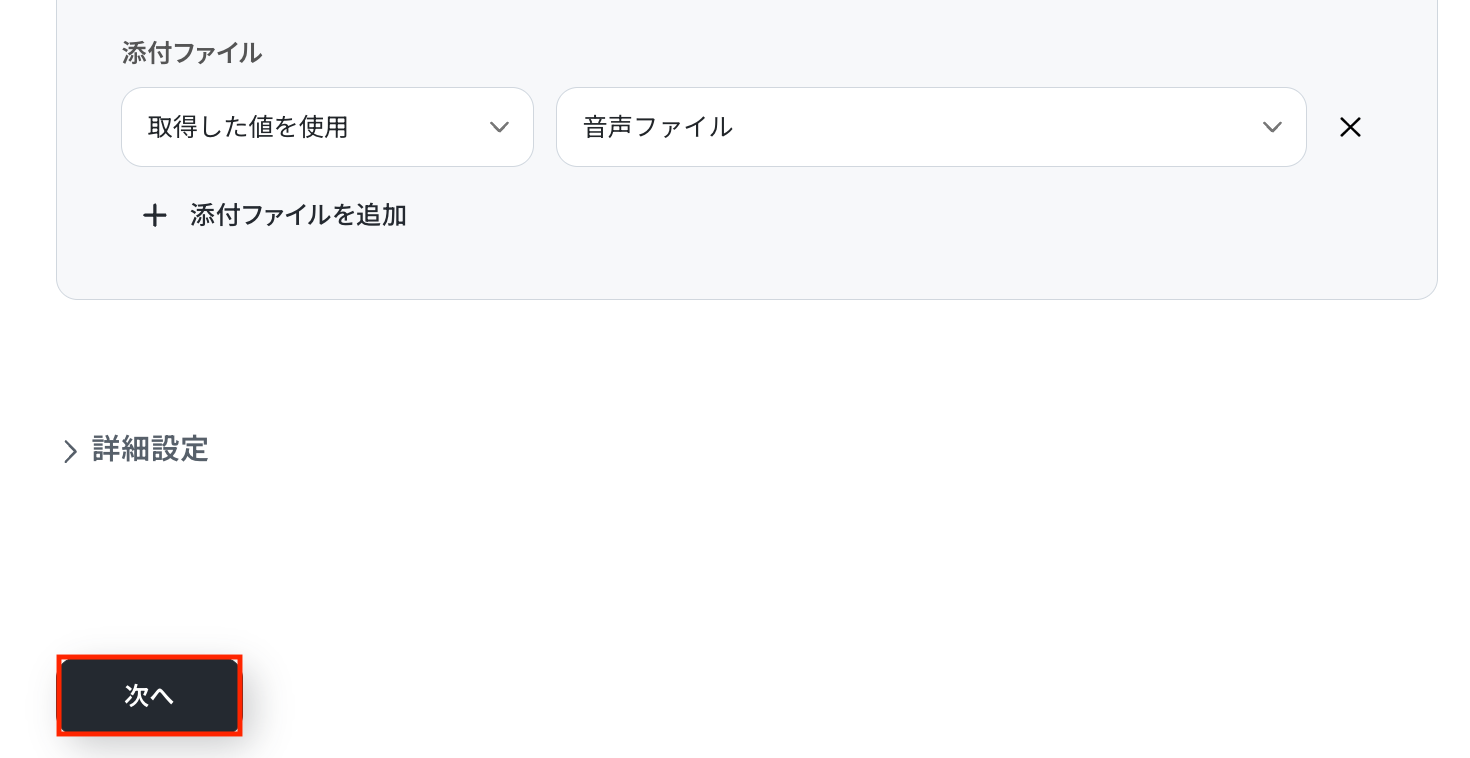Open the 取得した値を使用 dropdown
The height and width of the screenshot is (758, 1470).
[327, 127]
